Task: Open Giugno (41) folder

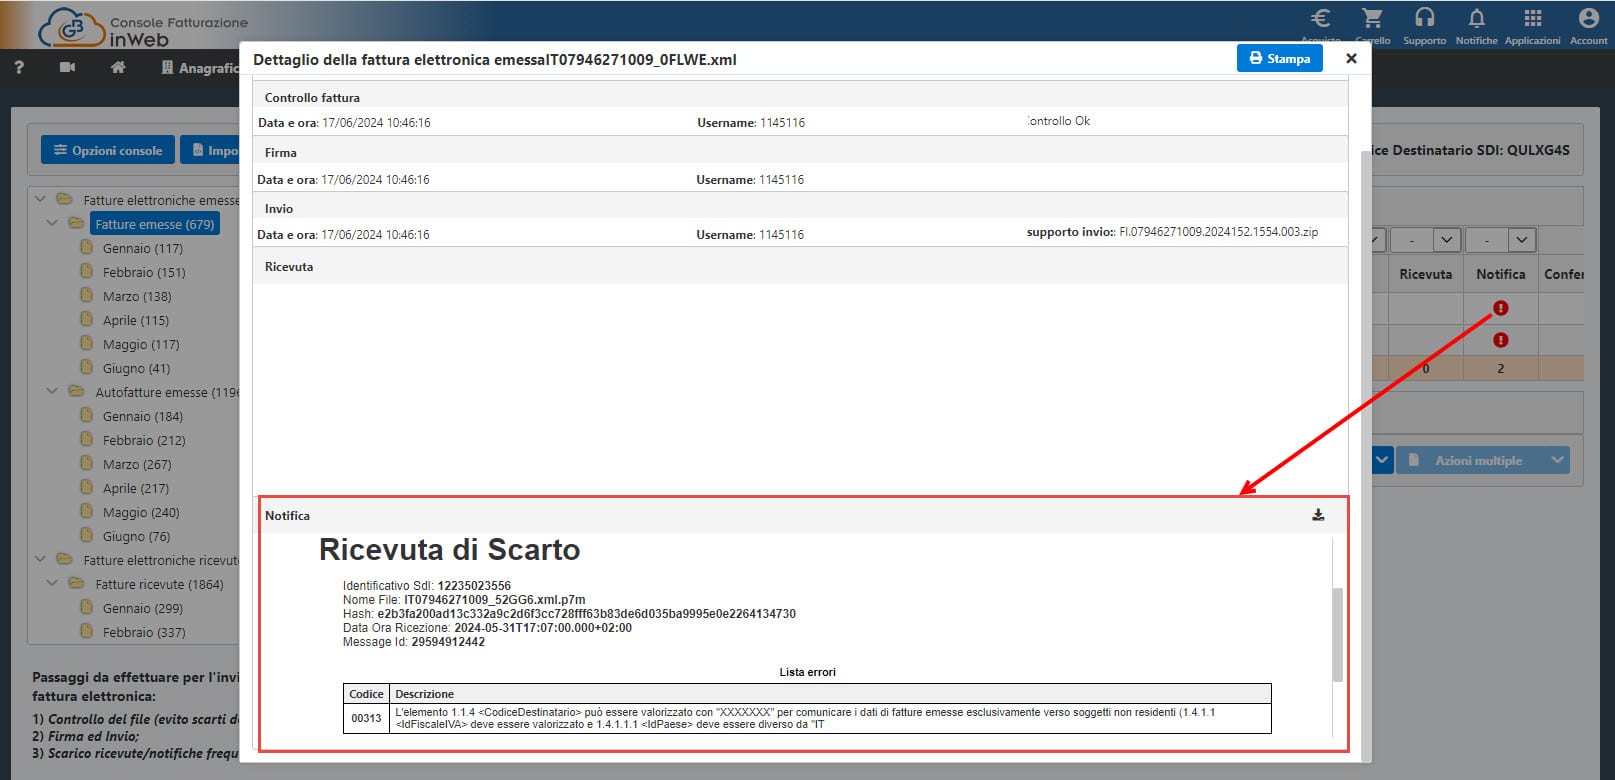Action: click(136, 368)
